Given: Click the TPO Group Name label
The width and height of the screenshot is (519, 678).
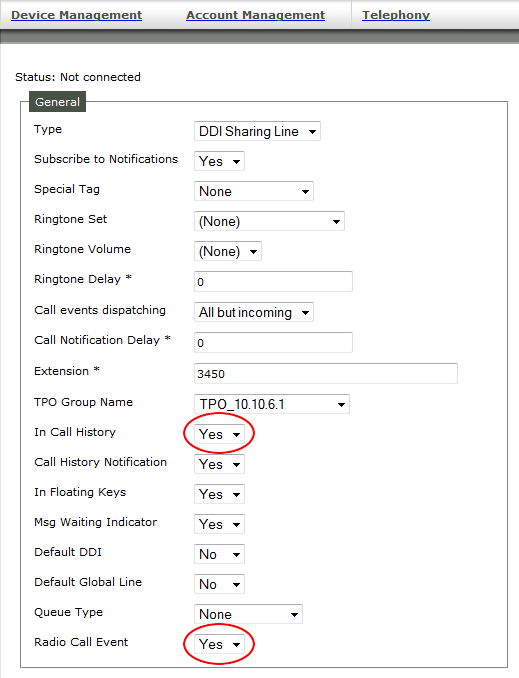Looking at the screenshot, I should (x=83, y=402).
